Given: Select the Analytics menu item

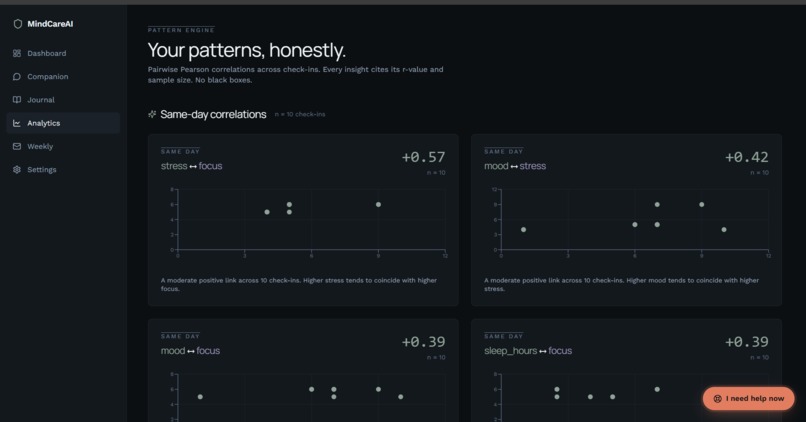Looking at the screenshot, I should 63,123.
